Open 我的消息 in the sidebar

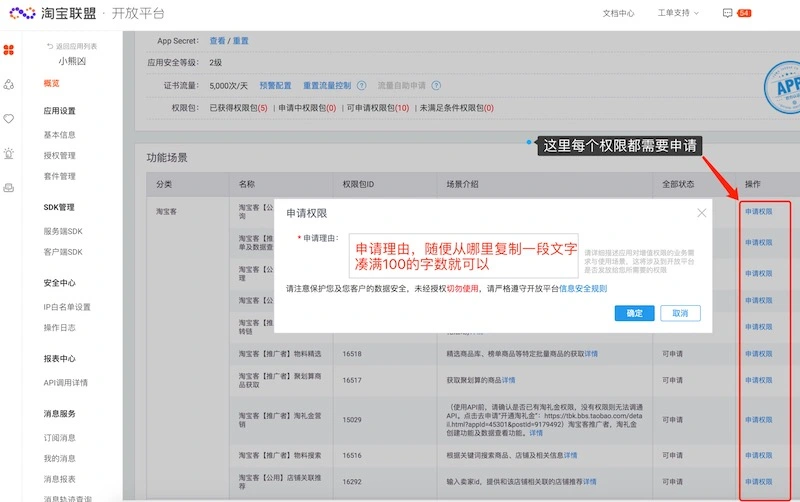coord(60,458)
